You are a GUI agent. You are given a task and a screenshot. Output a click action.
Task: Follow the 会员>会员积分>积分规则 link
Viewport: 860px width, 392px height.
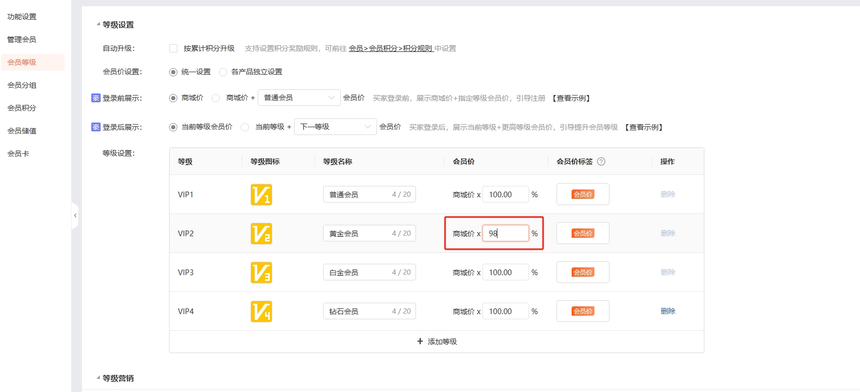point(391,48)
